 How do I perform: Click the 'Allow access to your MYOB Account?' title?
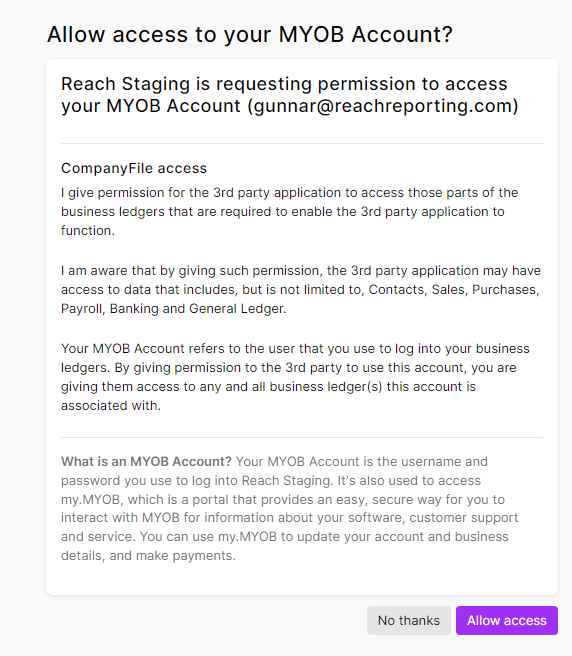click(250, 34)
